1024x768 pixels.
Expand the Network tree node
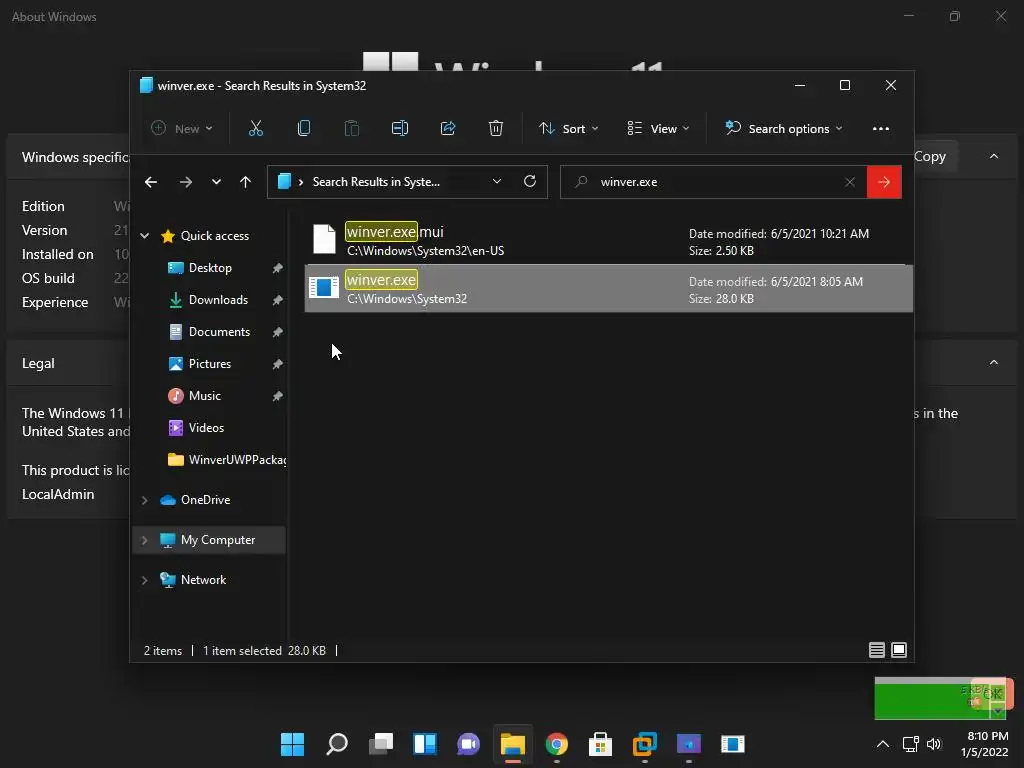coord(145,580)
